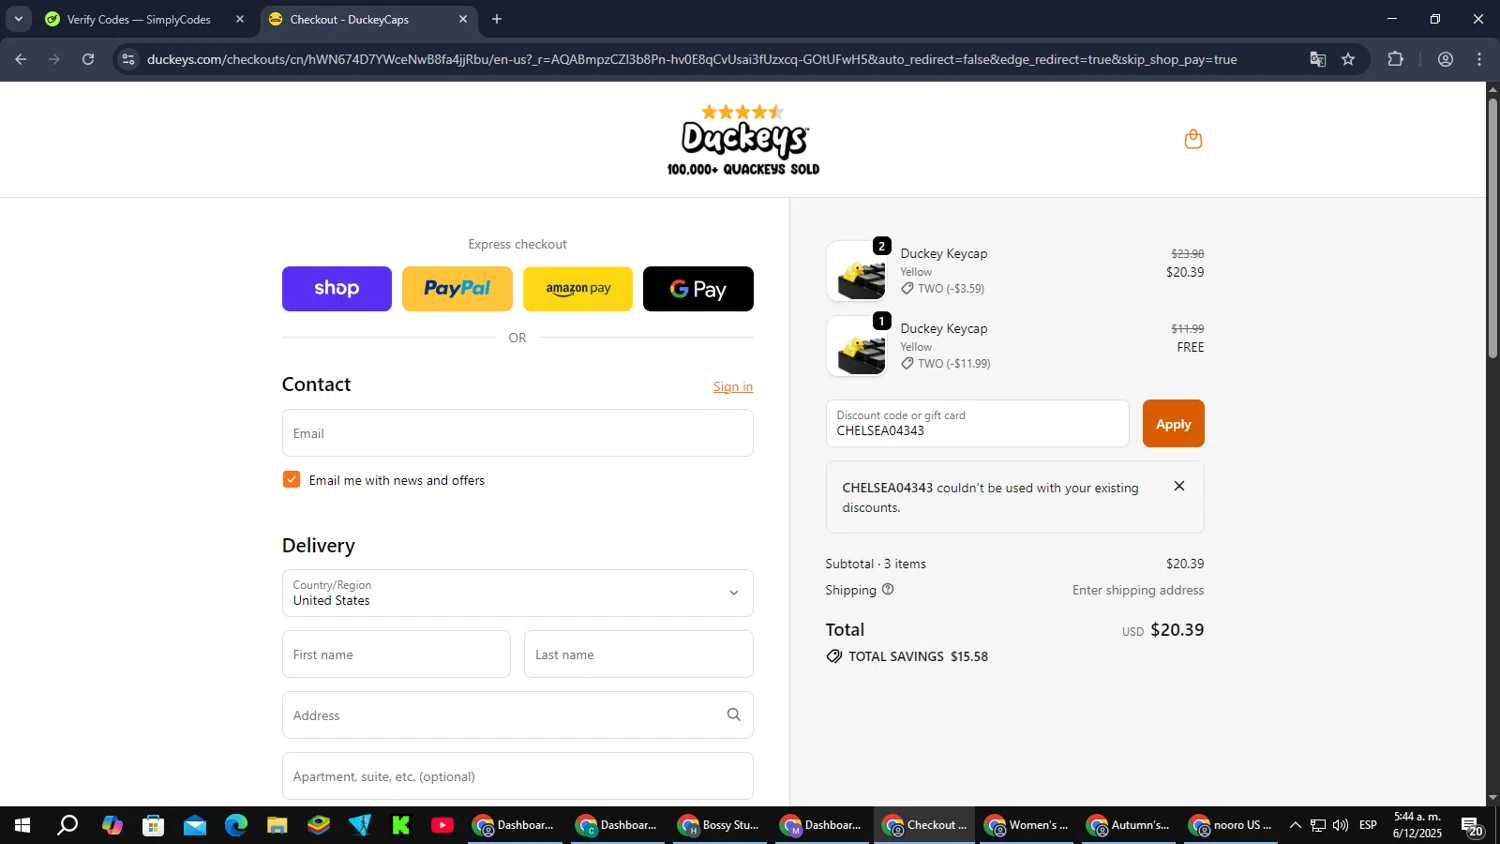Click the discount code field

[x=977, y=423]
